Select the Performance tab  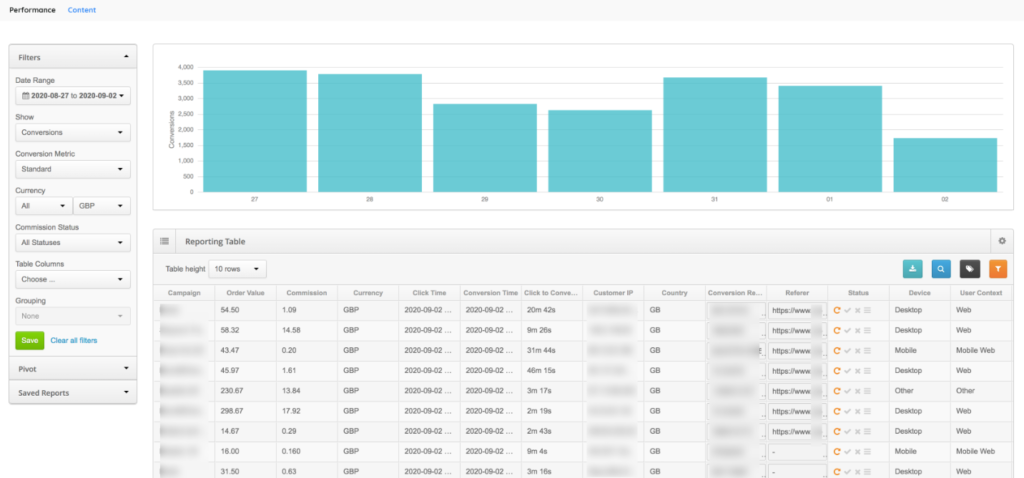coord(33,9)
